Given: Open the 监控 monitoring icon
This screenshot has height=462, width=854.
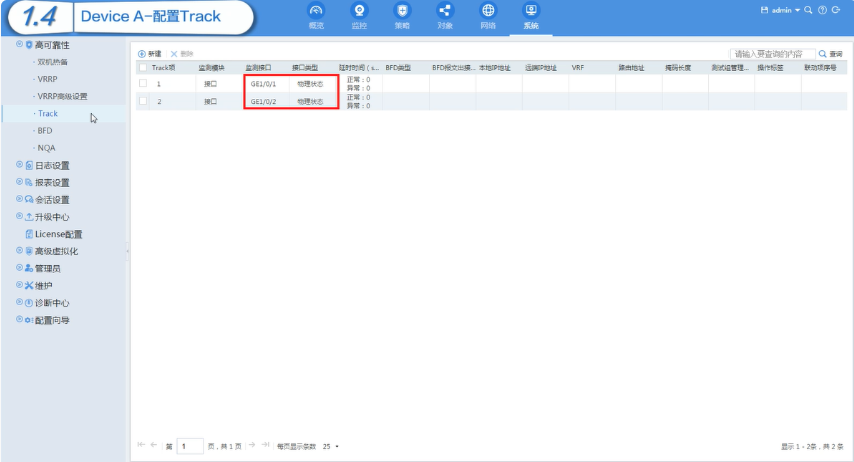Looking at the screenshot, I should 359,11.
